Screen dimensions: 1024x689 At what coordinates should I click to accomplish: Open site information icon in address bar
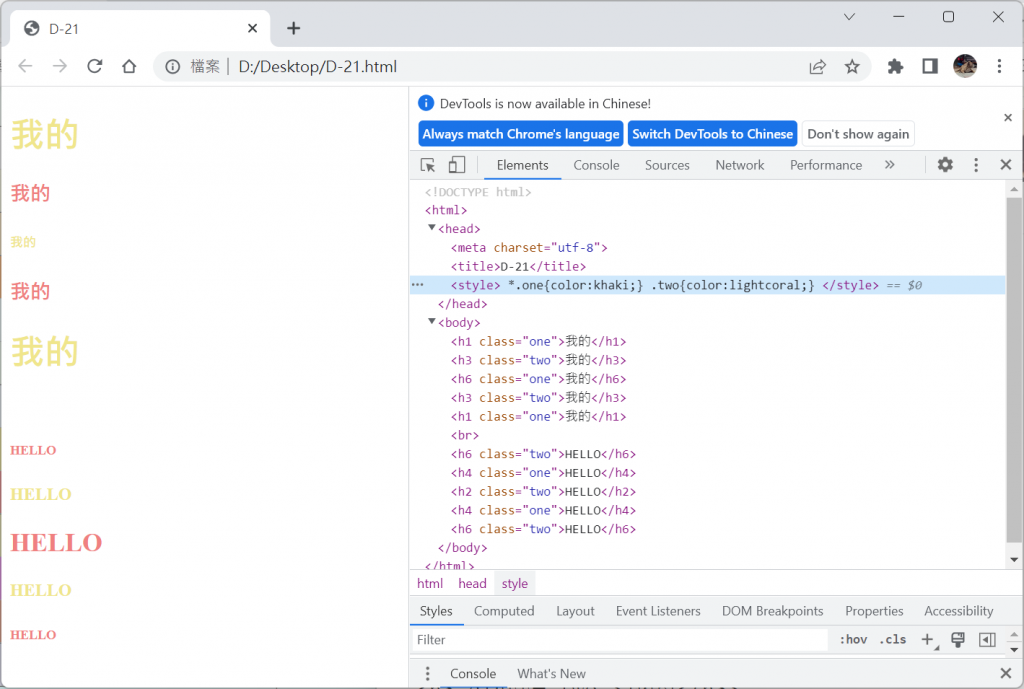tap(172, 67)
